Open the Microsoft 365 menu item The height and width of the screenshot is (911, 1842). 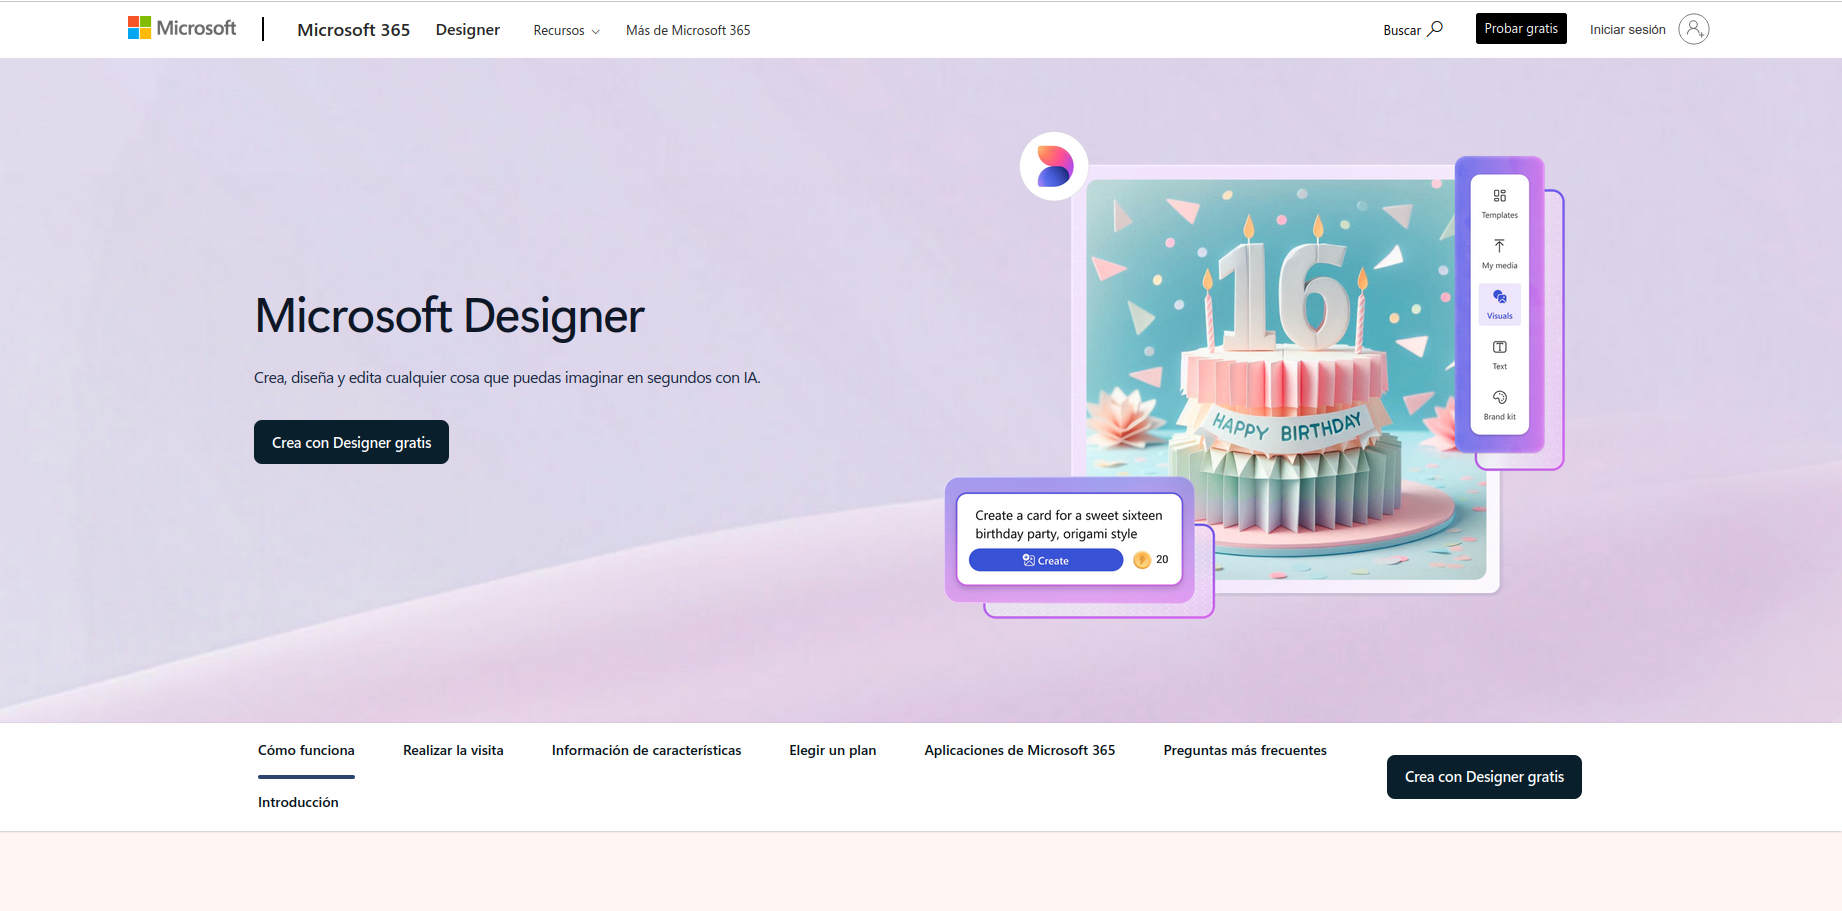tap(352, 29)
